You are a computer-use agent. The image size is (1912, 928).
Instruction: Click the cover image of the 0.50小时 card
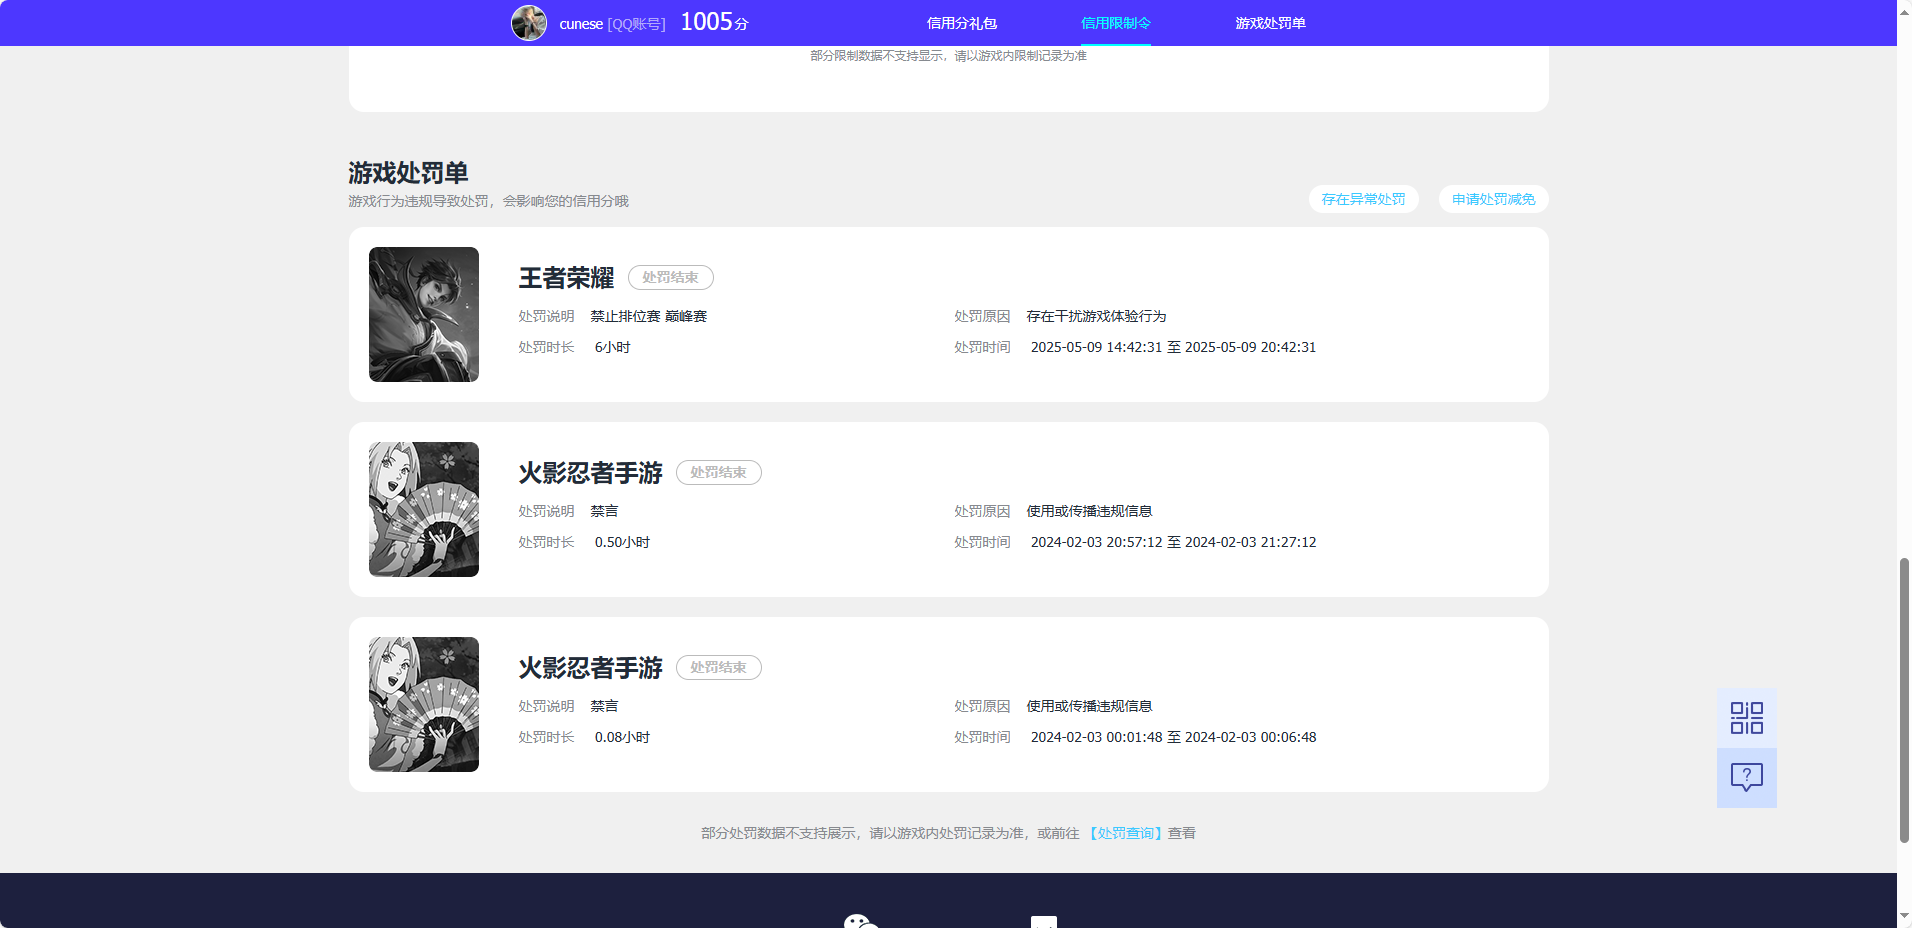[x=424, y=509]
